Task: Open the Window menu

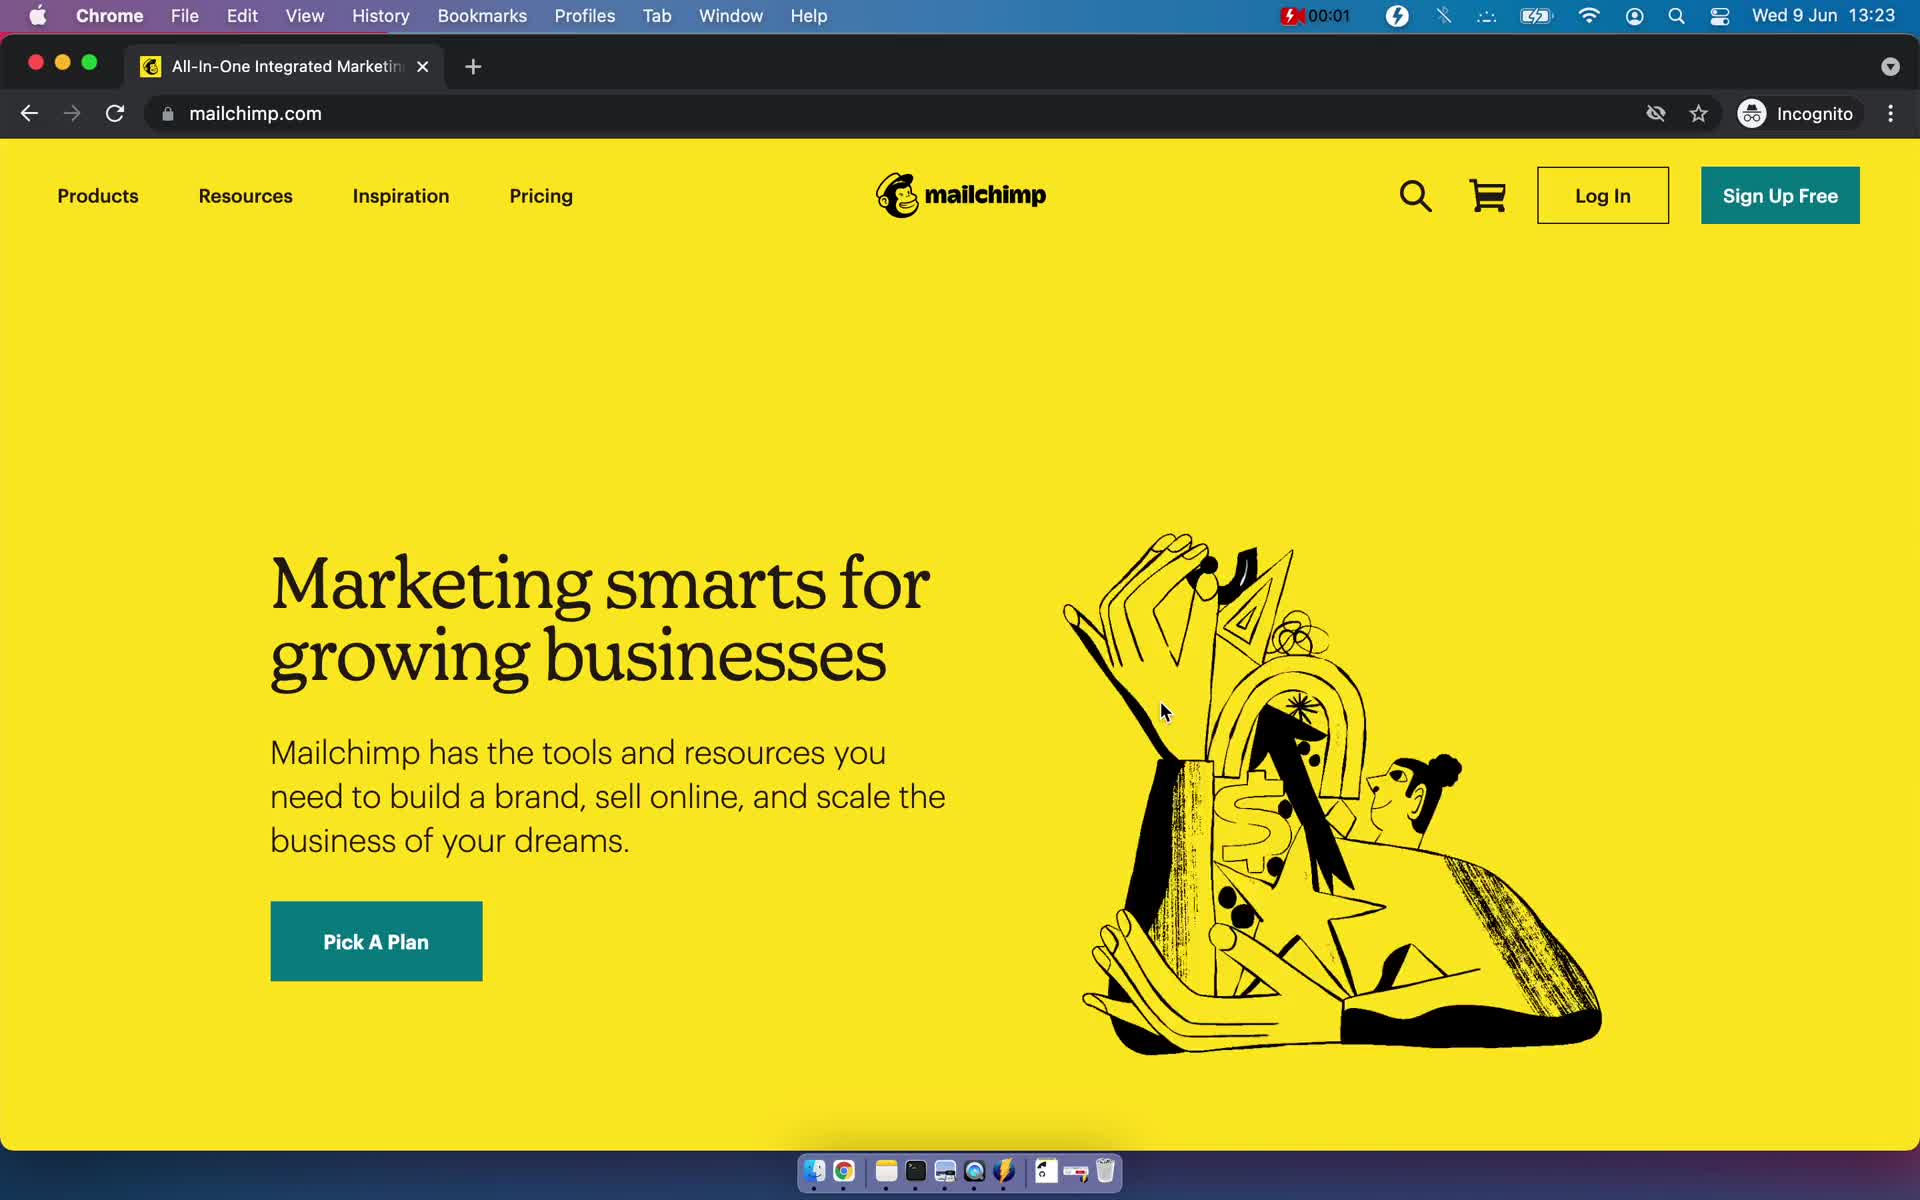Action: click(730, 16)
